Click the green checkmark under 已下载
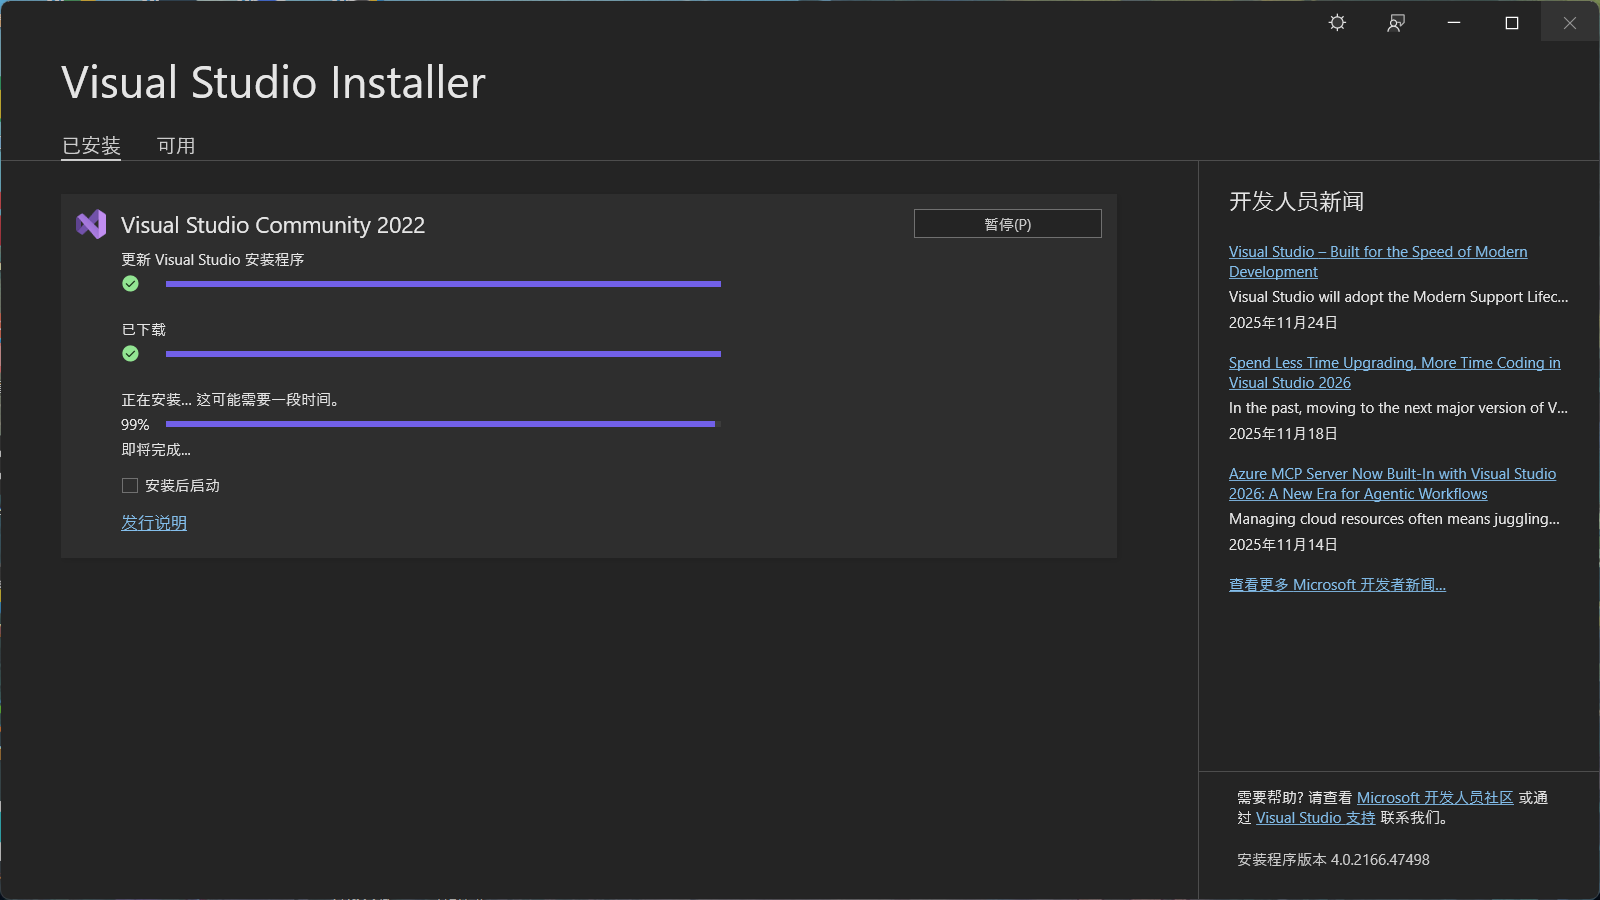The image size is (1600, 900). click(130, 354)
